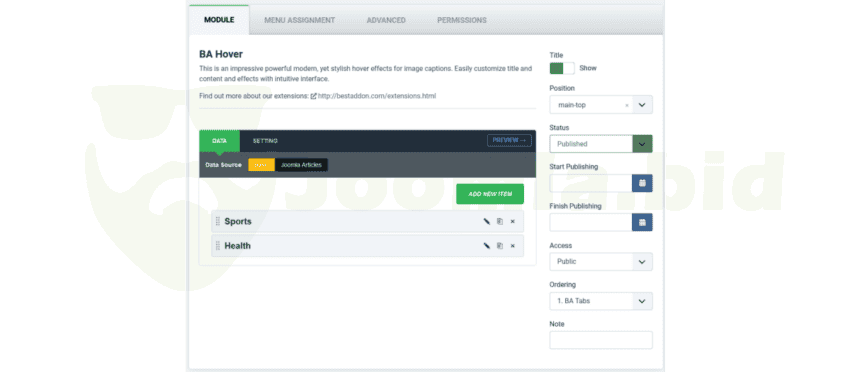This screenshot has width=850, height=372.
Task: Open the Status Published dropdown
Action: 601,144
